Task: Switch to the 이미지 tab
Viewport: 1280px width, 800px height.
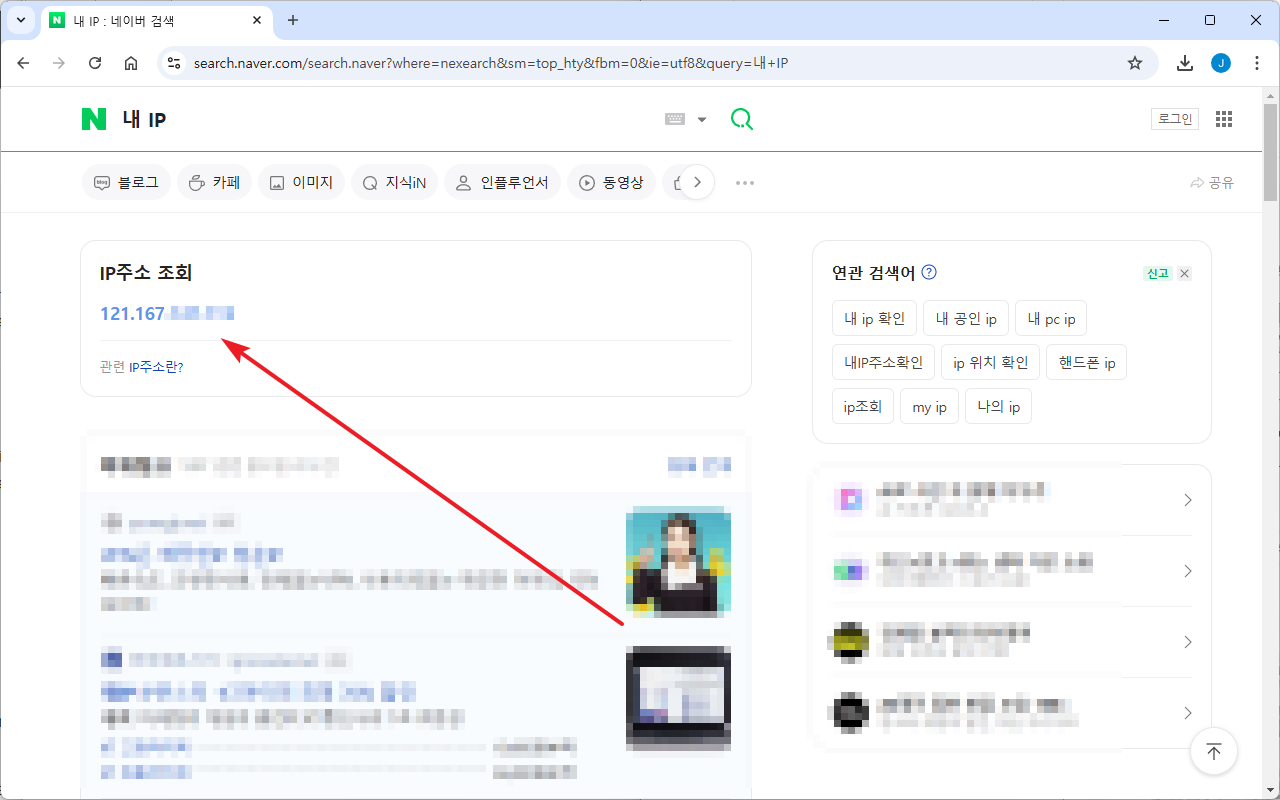Action: (301, 183)
